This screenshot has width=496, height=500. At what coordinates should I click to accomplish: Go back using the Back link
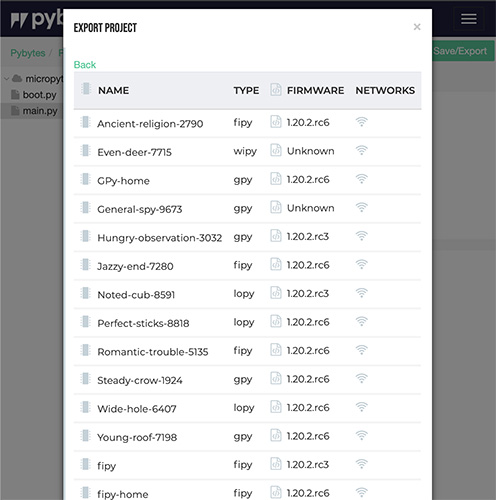pyautogui.click(x=85, y=65)
